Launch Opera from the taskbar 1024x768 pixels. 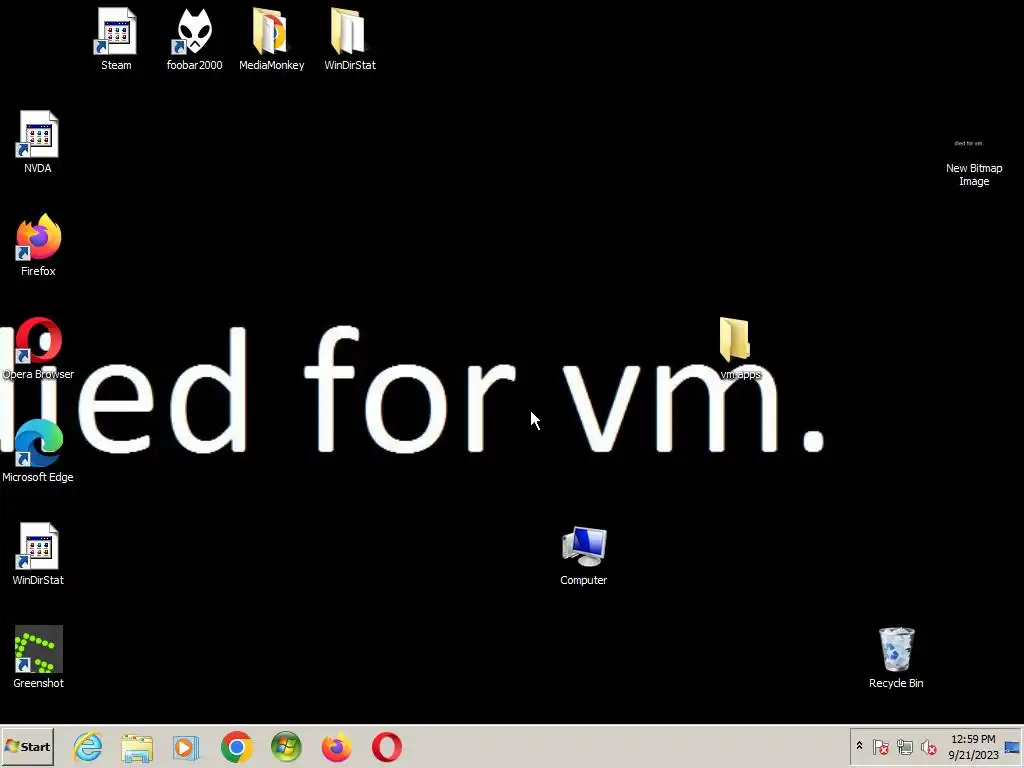tap(387, 747)
